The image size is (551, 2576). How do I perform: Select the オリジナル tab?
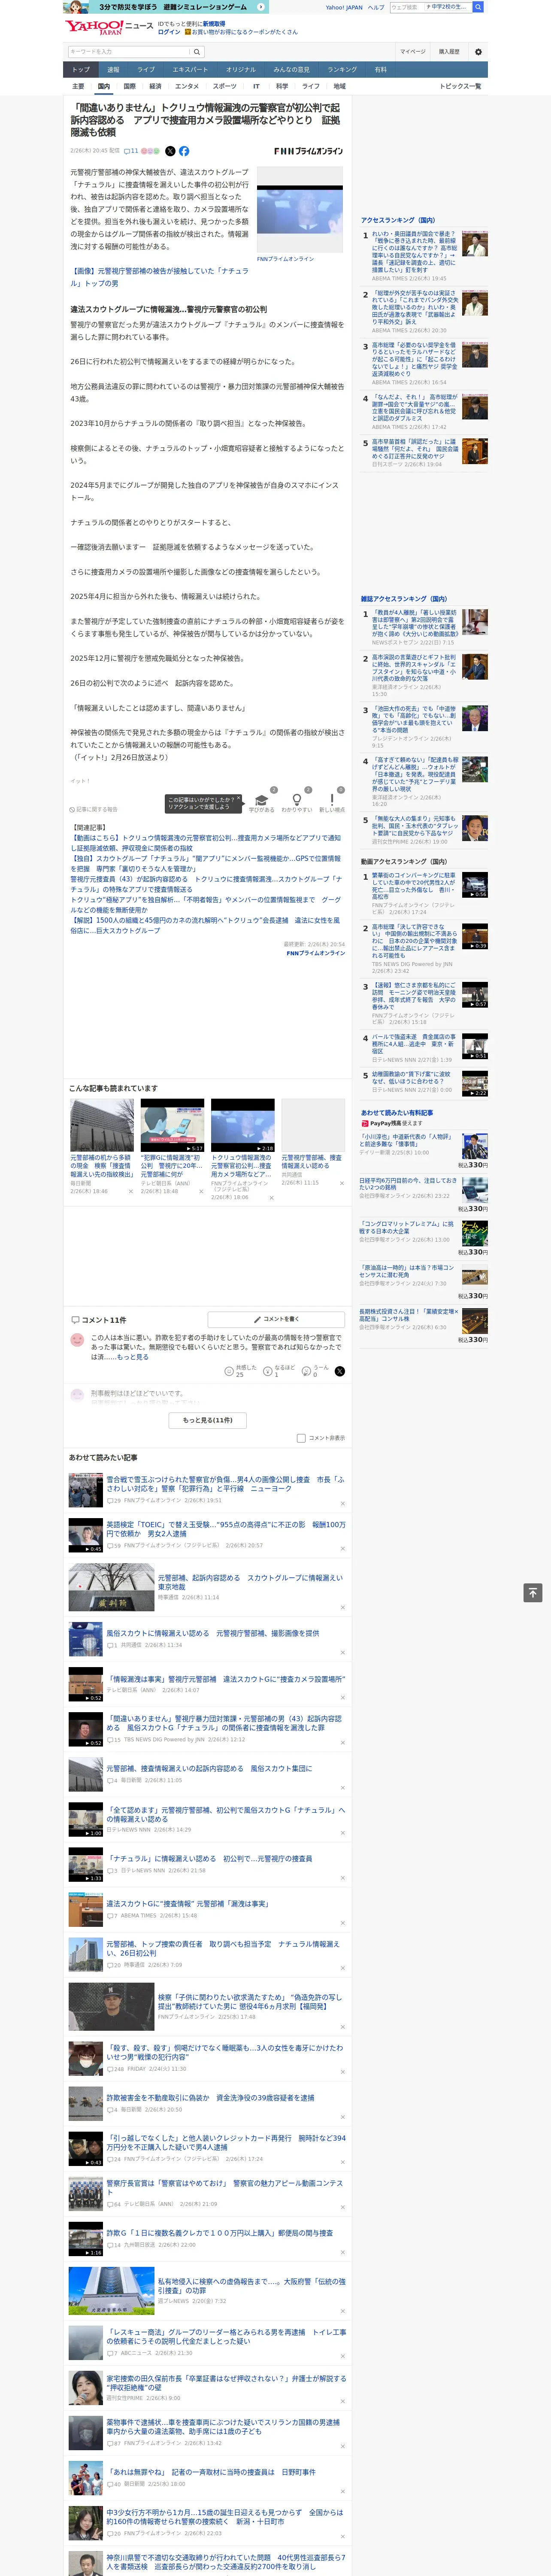coord(241,70)
